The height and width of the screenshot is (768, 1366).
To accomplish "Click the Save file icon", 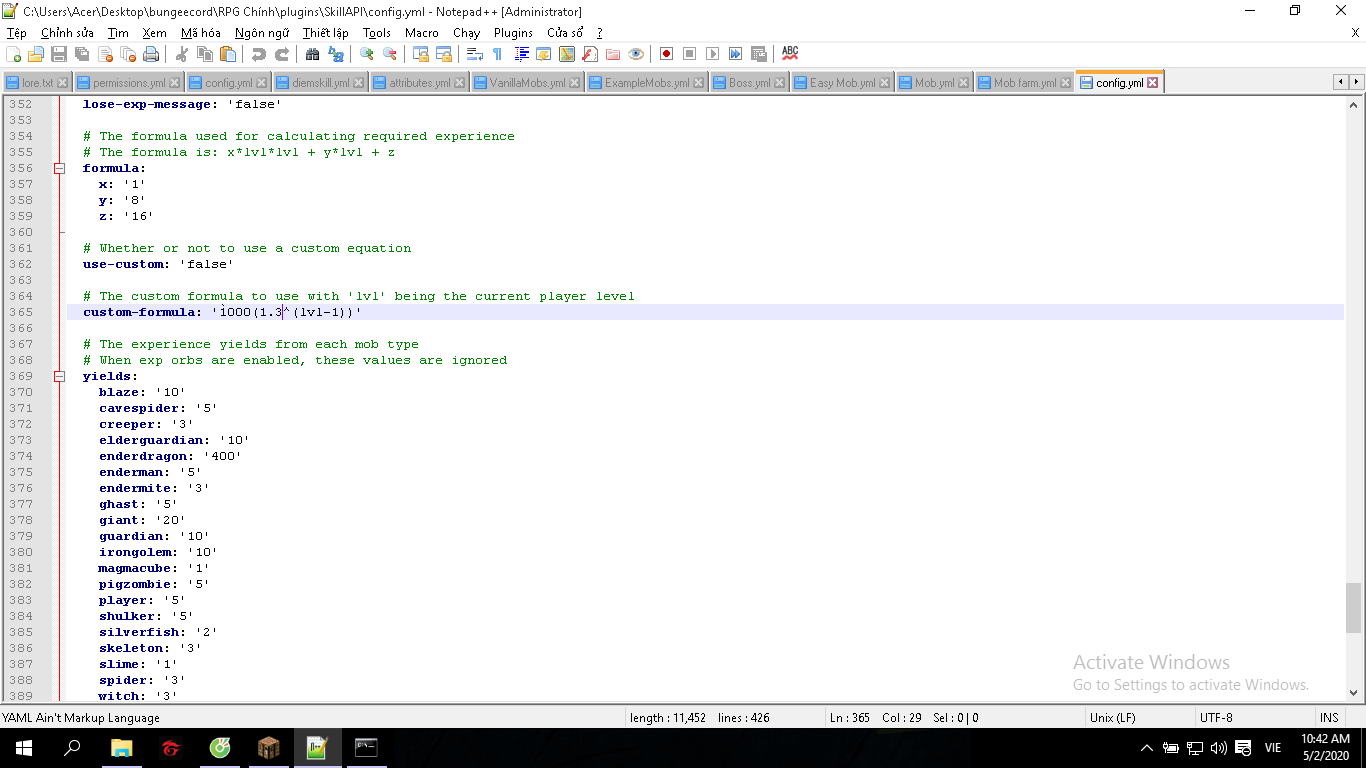I will click(x=59, y=54).
